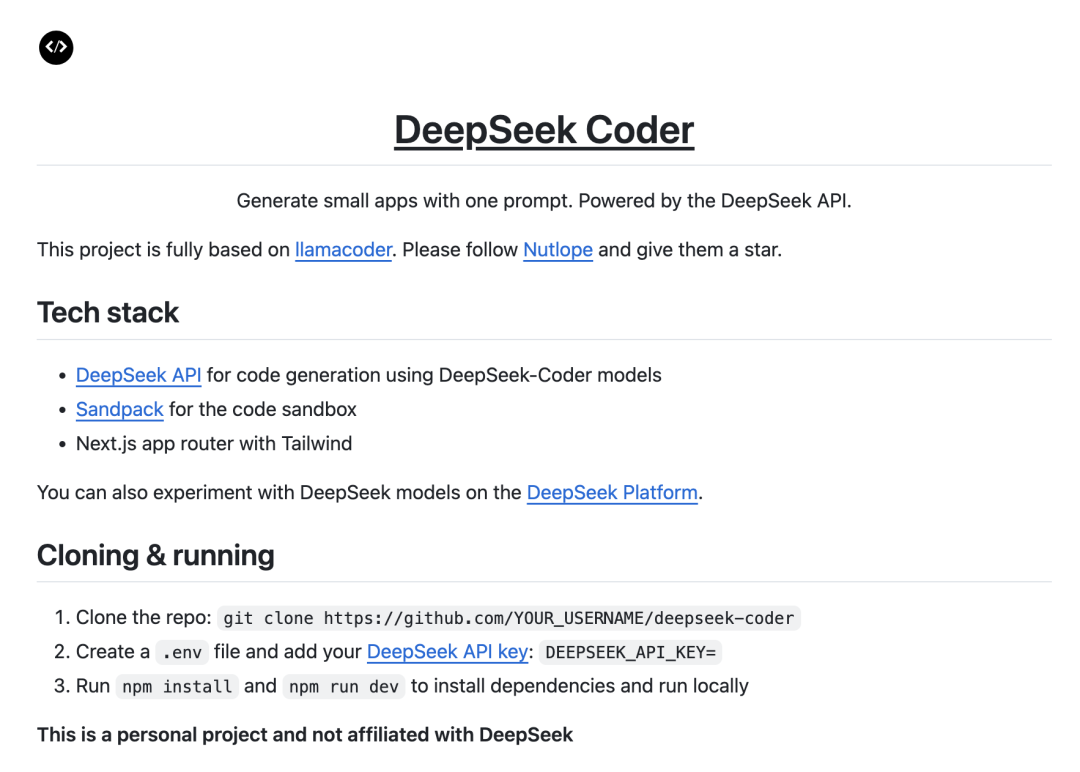Click 'This project is fully based on' text
The width and height of the screenshot is (1080, 772).
pos(163,249)
